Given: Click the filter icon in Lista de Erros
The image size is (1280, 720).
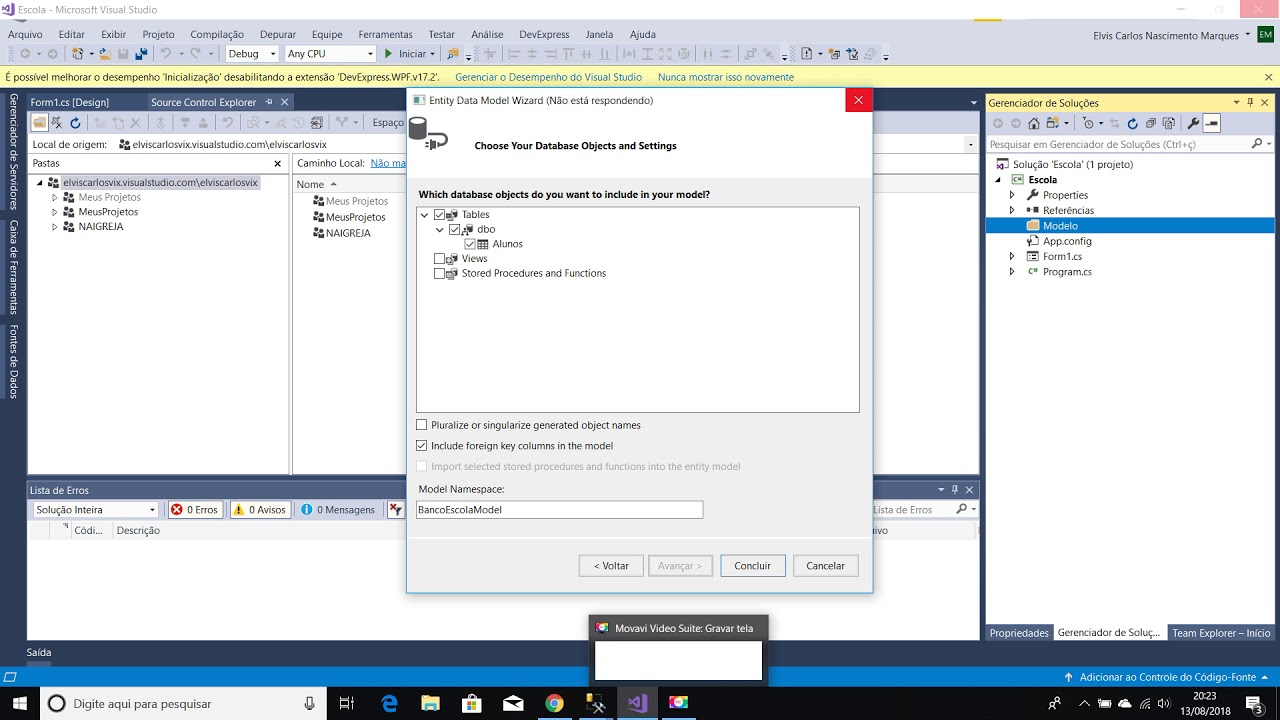Looking at the screenshot, I should click(x=396, y=509).
